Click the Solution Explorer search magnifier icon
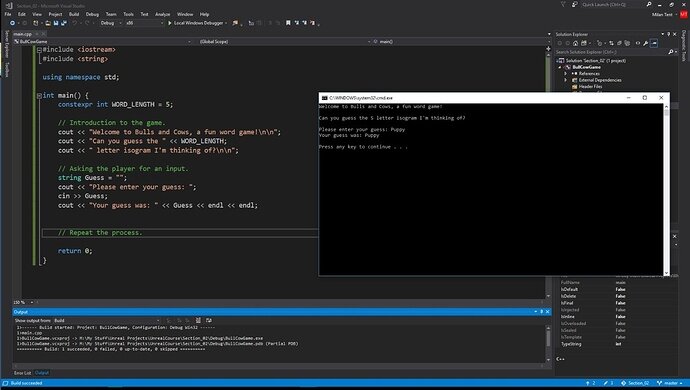This screenshot has width=690, height=390. [671, 52]
